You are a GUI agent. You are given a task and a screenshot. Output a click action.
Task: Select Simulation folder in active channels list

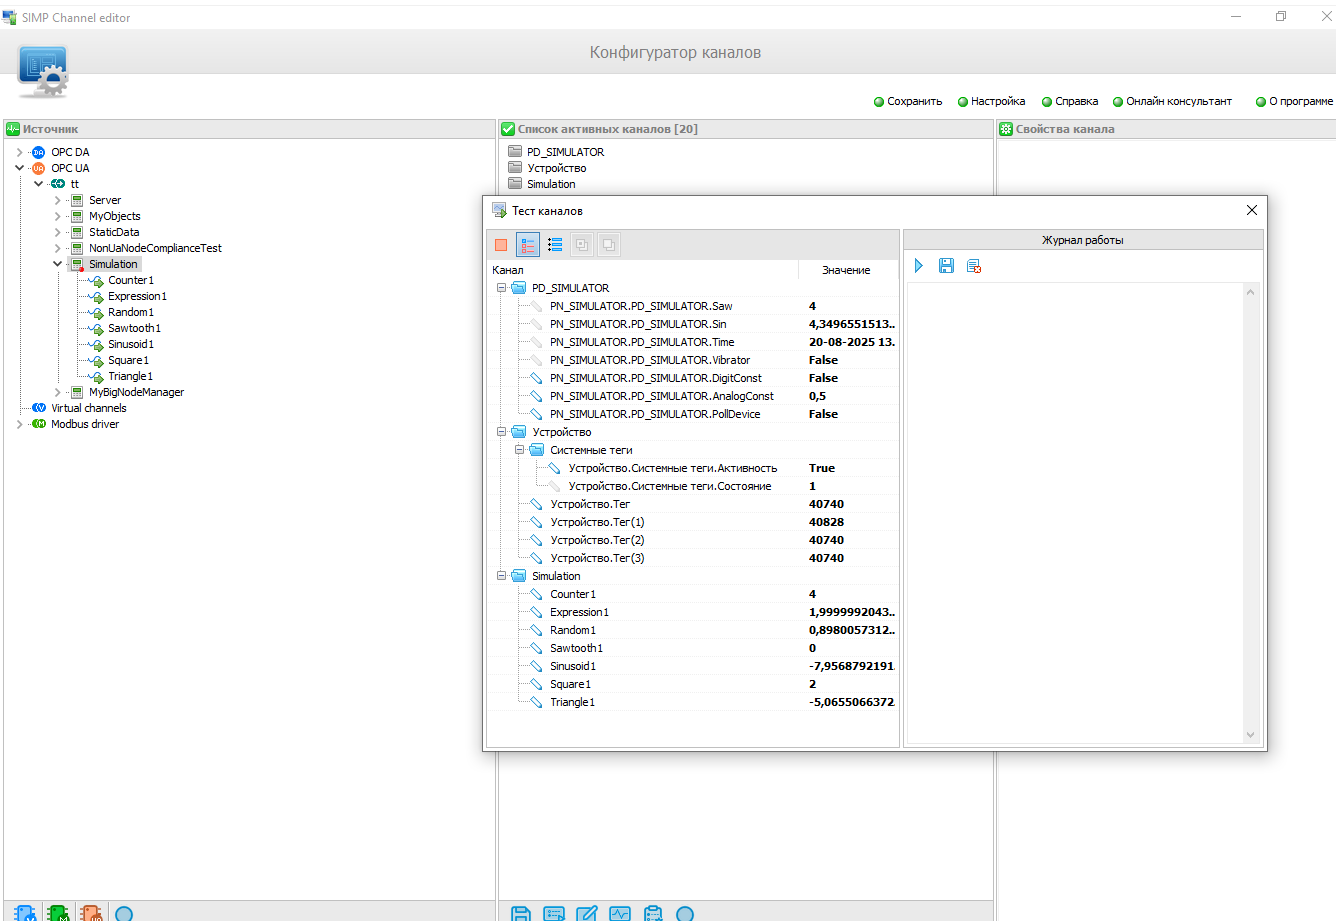coord(551,184)
